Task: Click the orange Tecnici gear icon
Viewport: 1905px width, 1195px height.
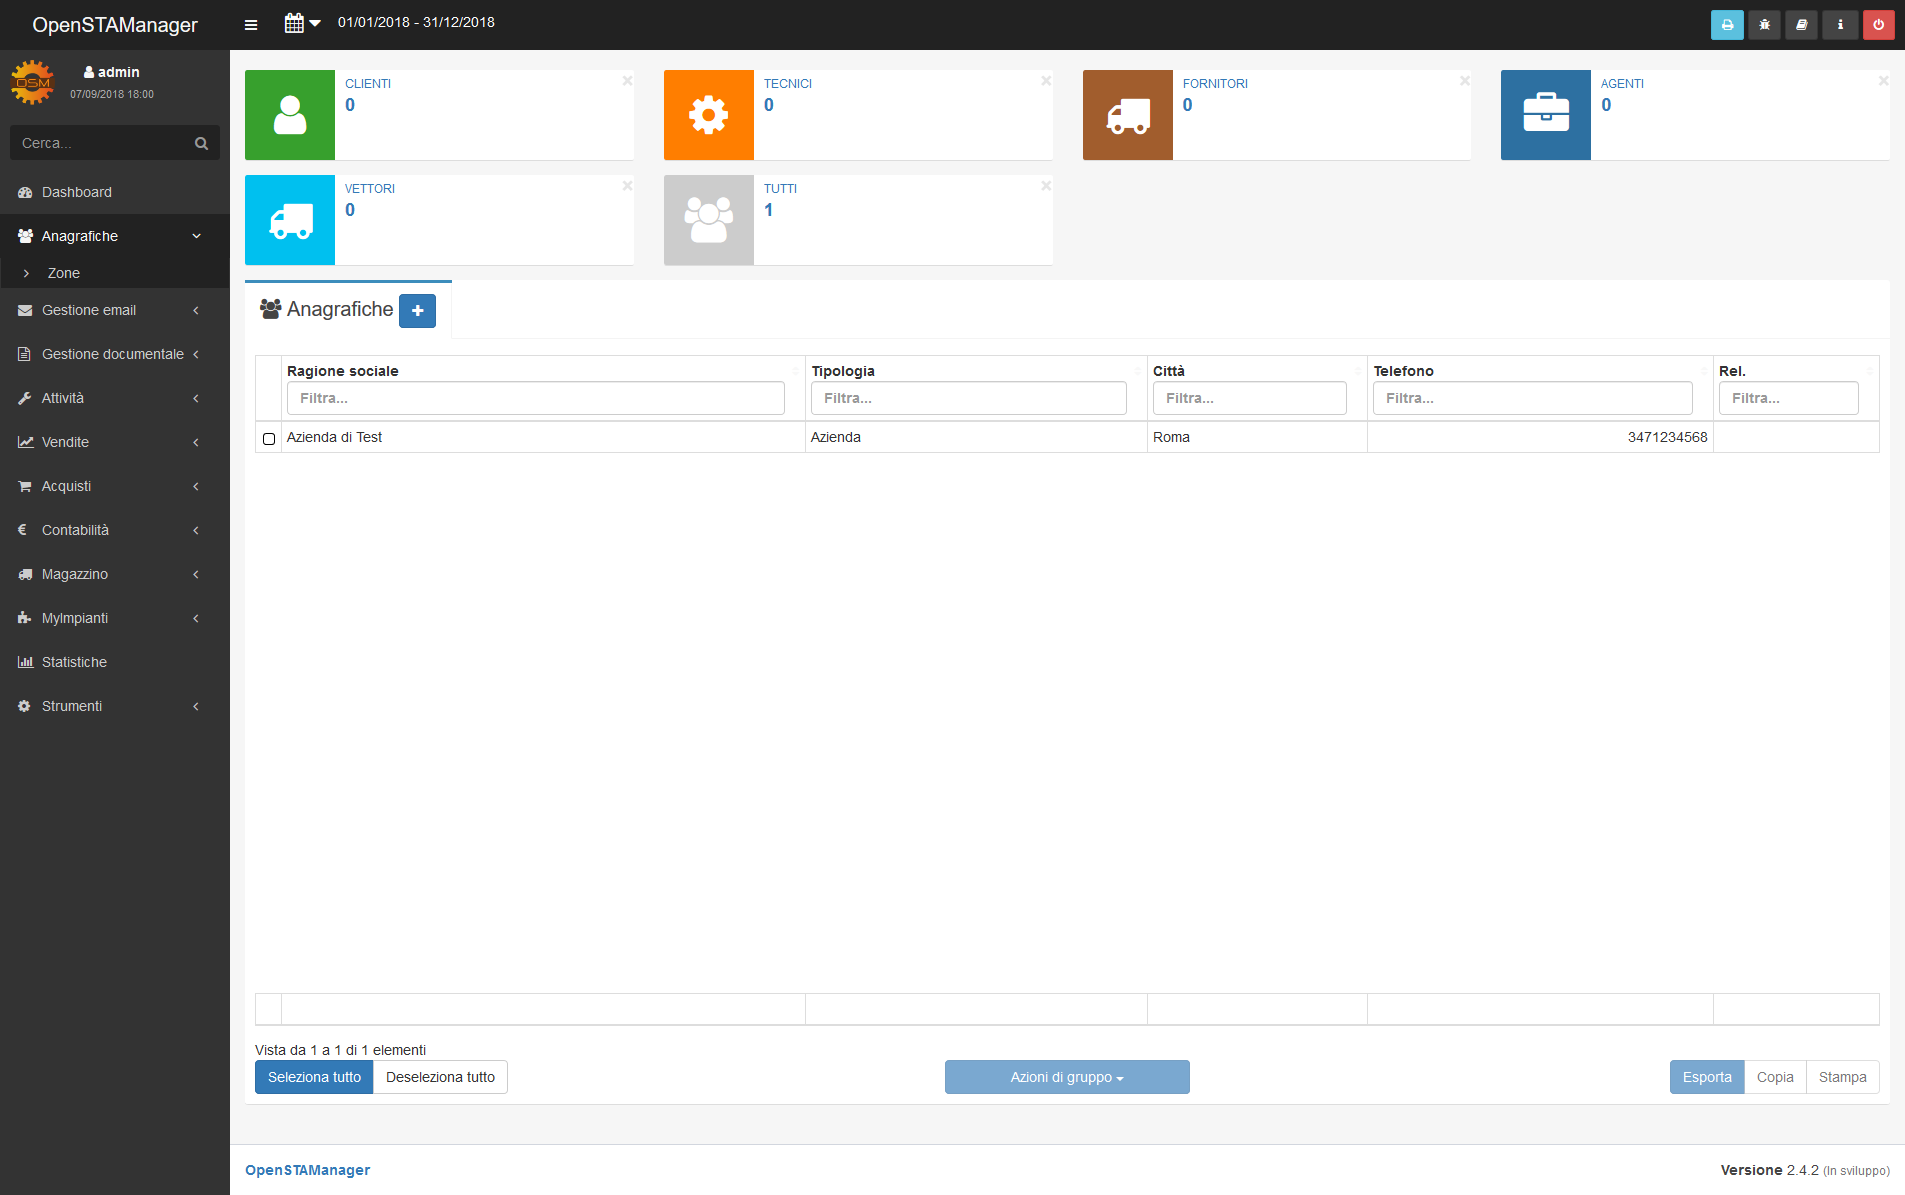Action: tap(709, 115)
